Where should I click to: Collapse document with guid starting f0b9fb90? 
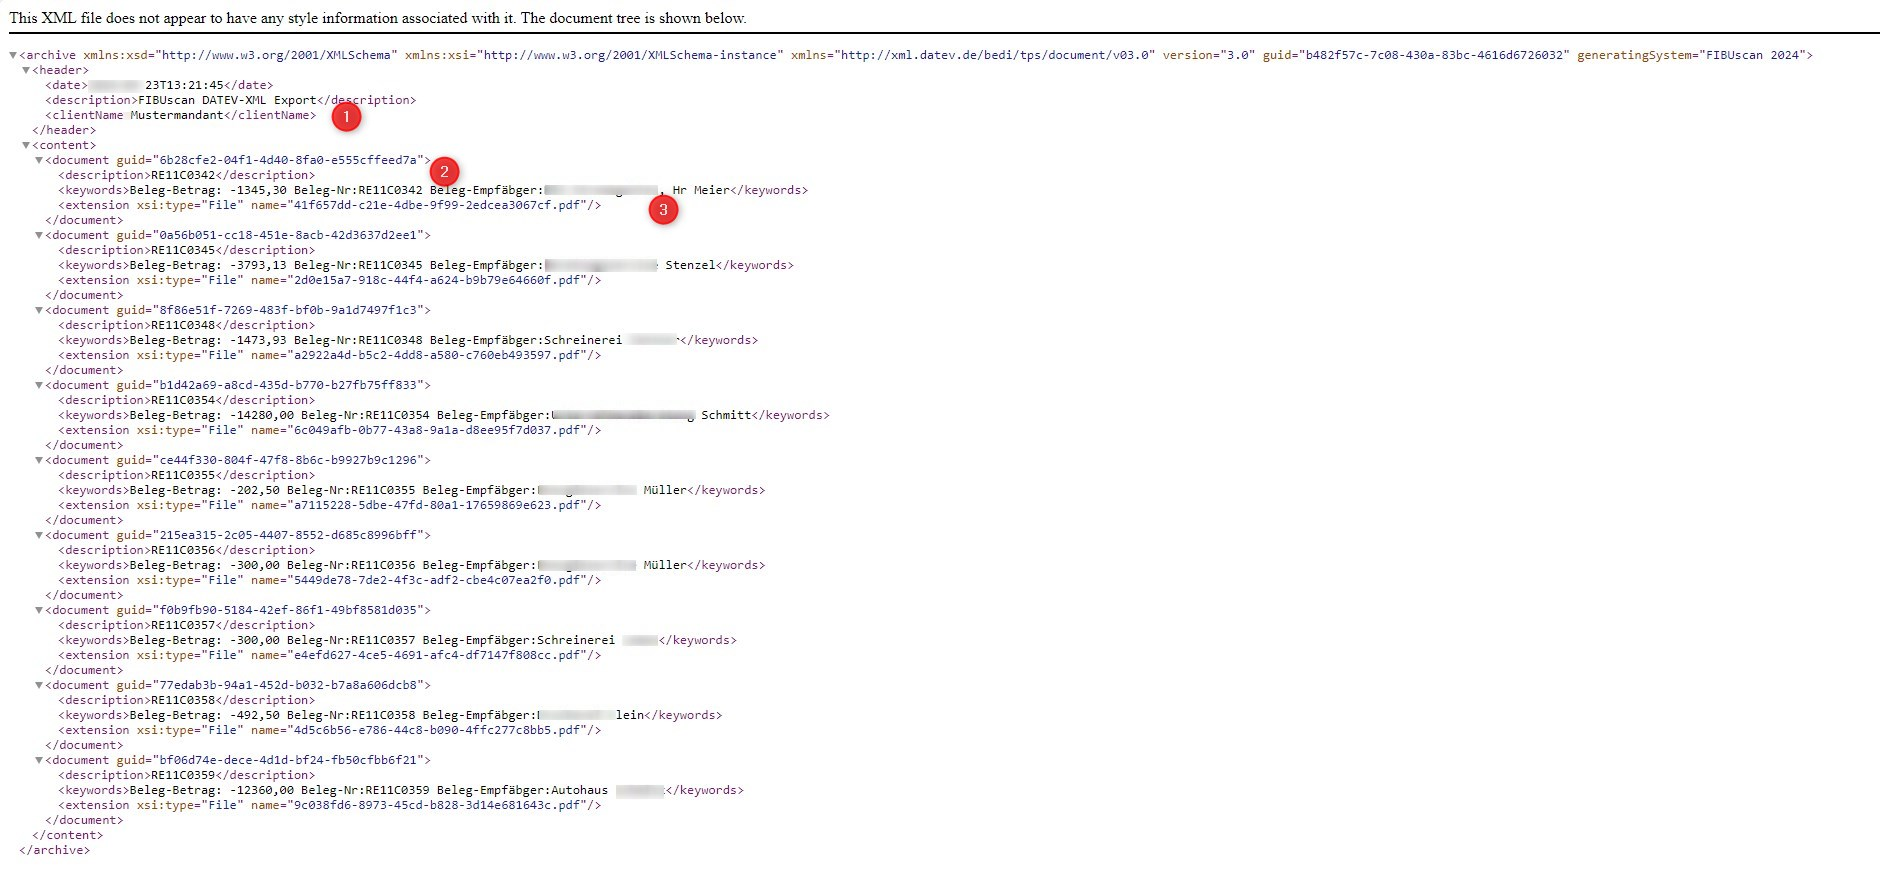[x=39, y=610]
